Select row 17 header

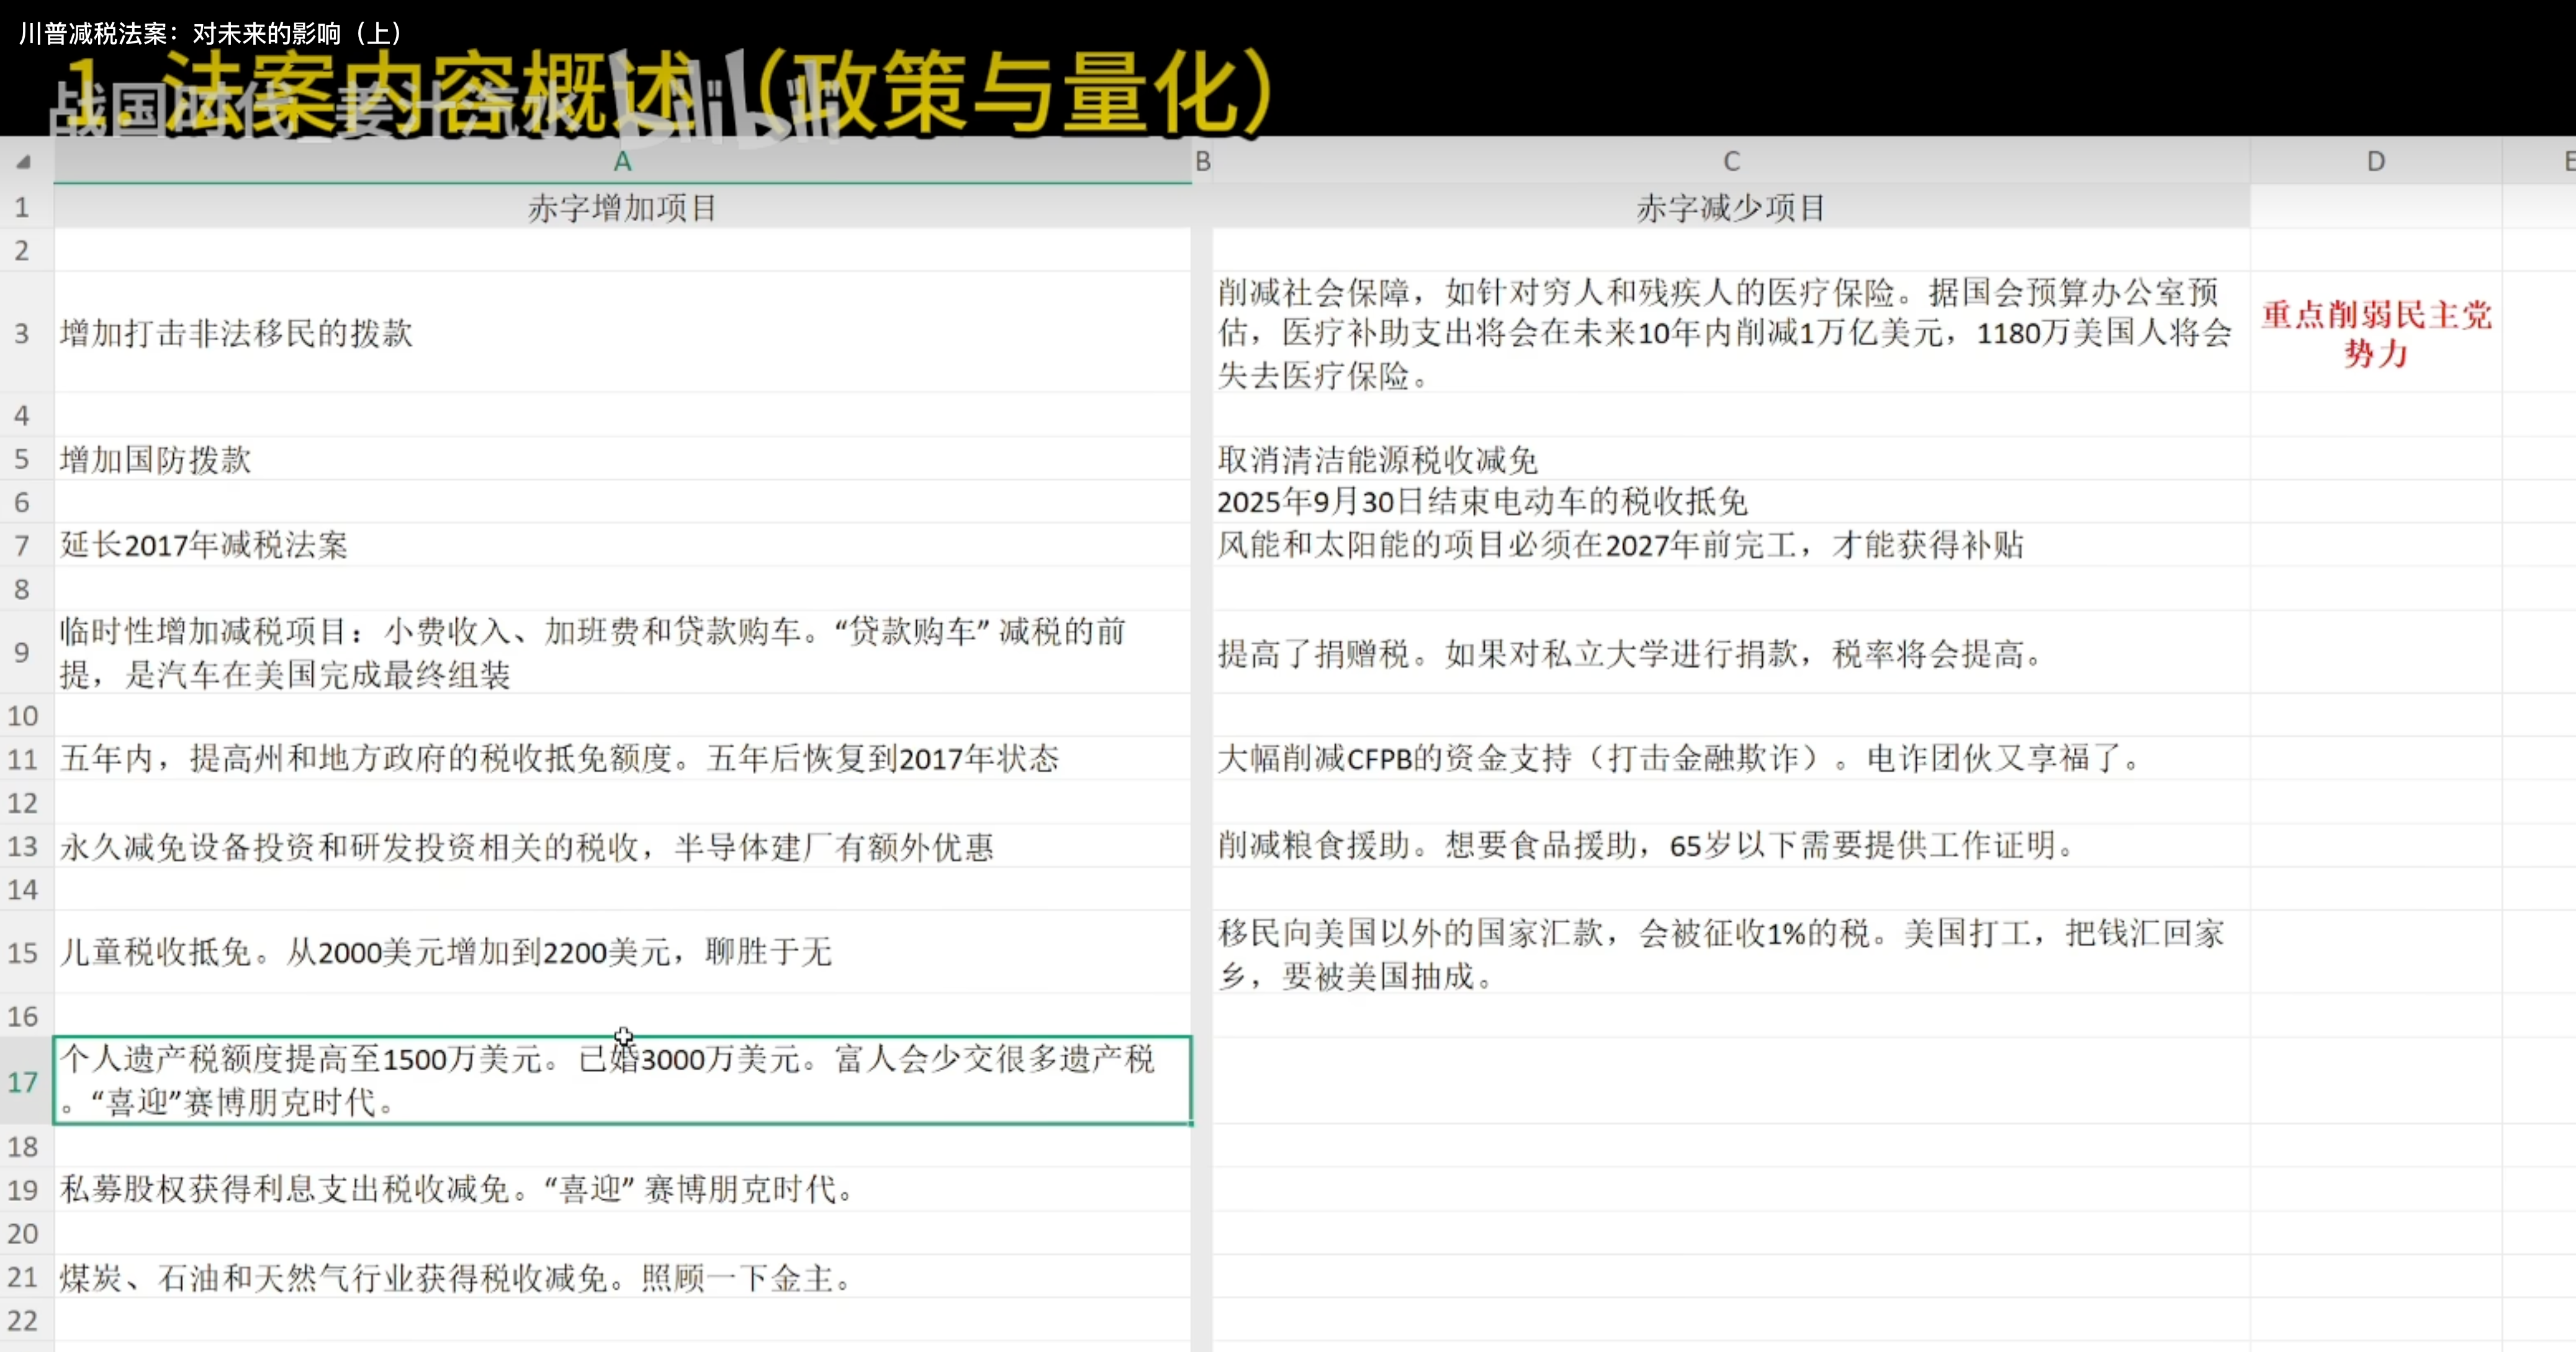23,1081
